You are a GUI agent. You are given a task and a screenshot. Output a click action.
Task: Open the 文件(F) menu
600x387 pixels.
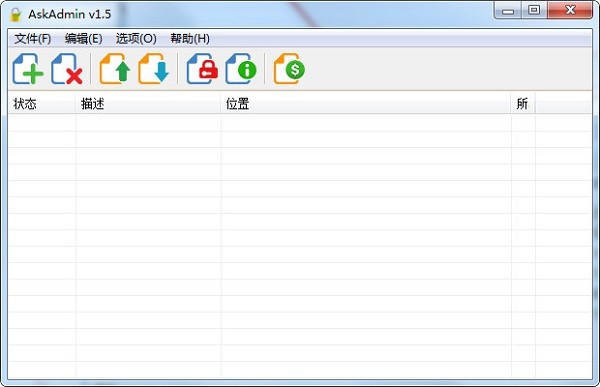pos(33,39)
